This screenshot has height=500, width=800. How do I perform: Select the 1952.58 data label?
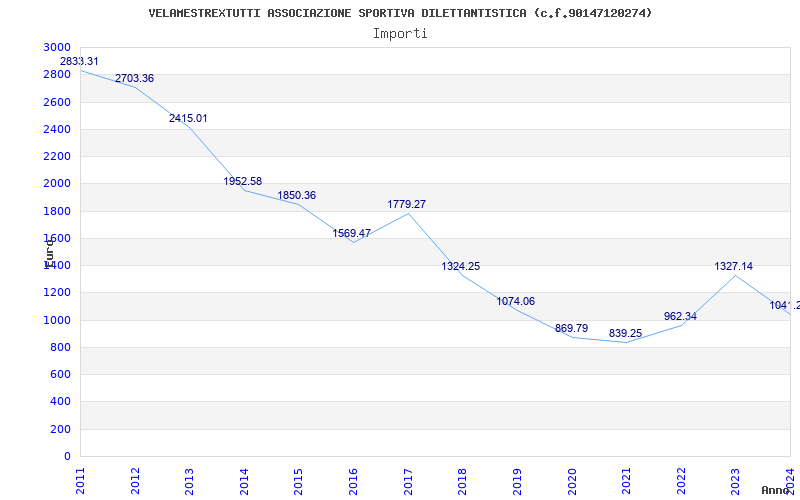(242, 181)
